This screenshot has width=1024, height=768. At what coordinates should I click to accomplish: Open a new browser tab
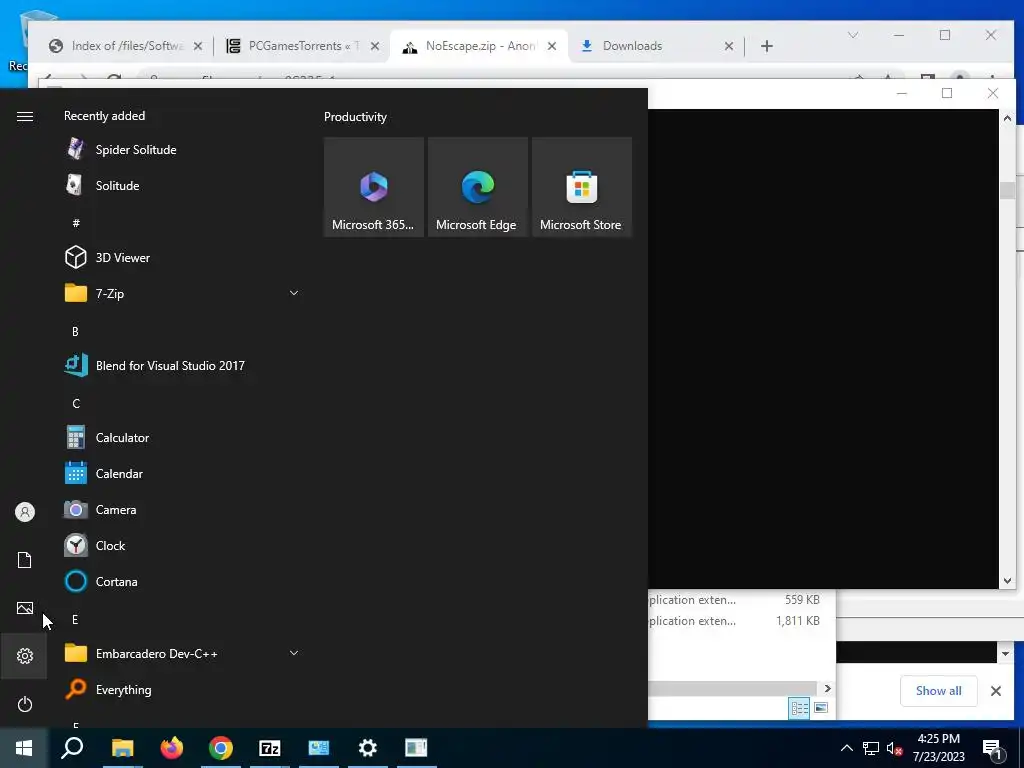[x=767, y=46]
